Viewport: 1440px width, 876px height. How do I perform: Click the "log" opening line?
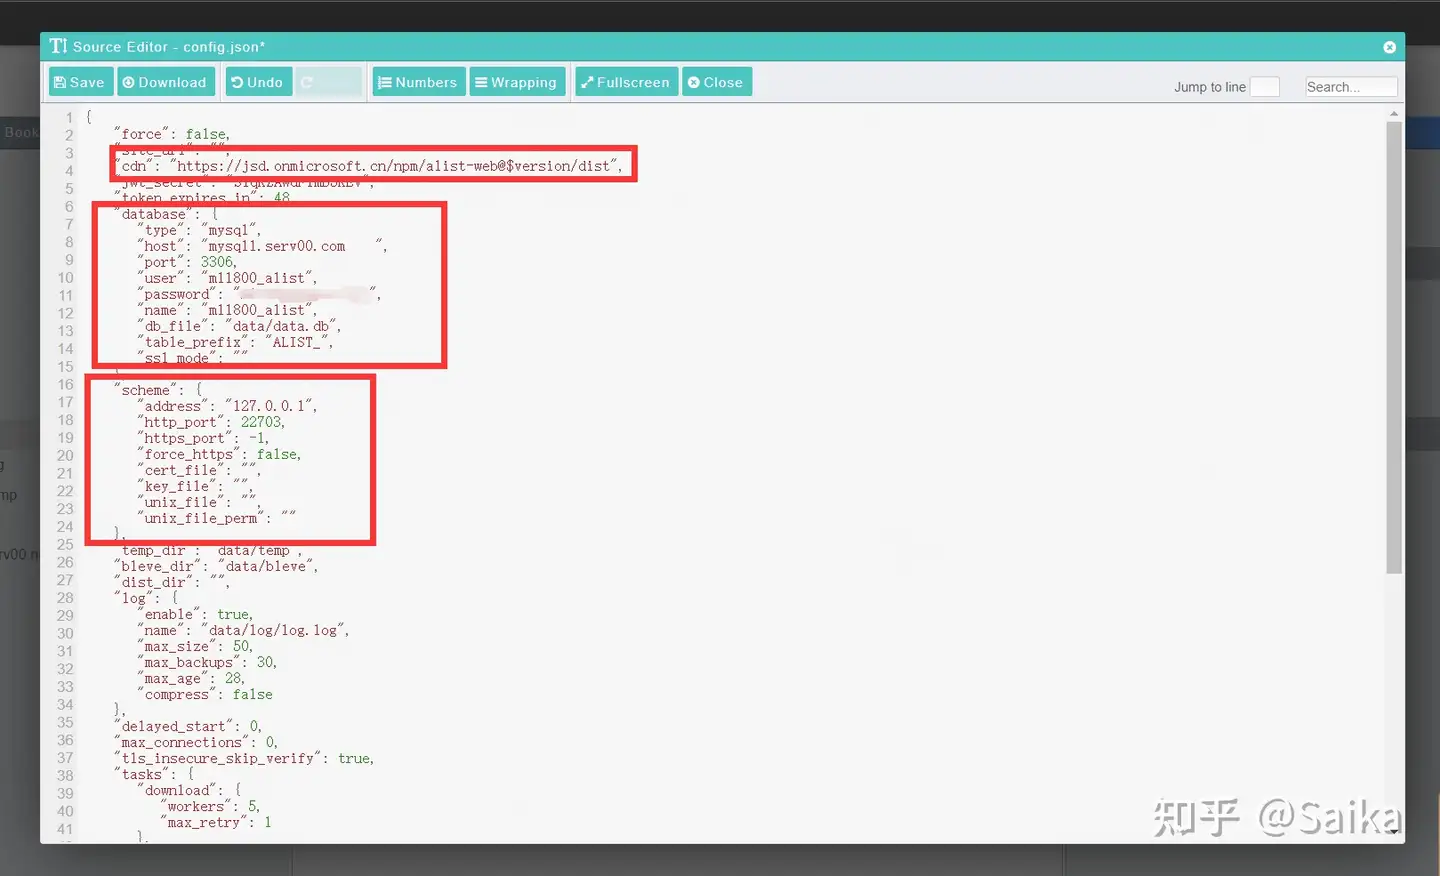point(147,598)
